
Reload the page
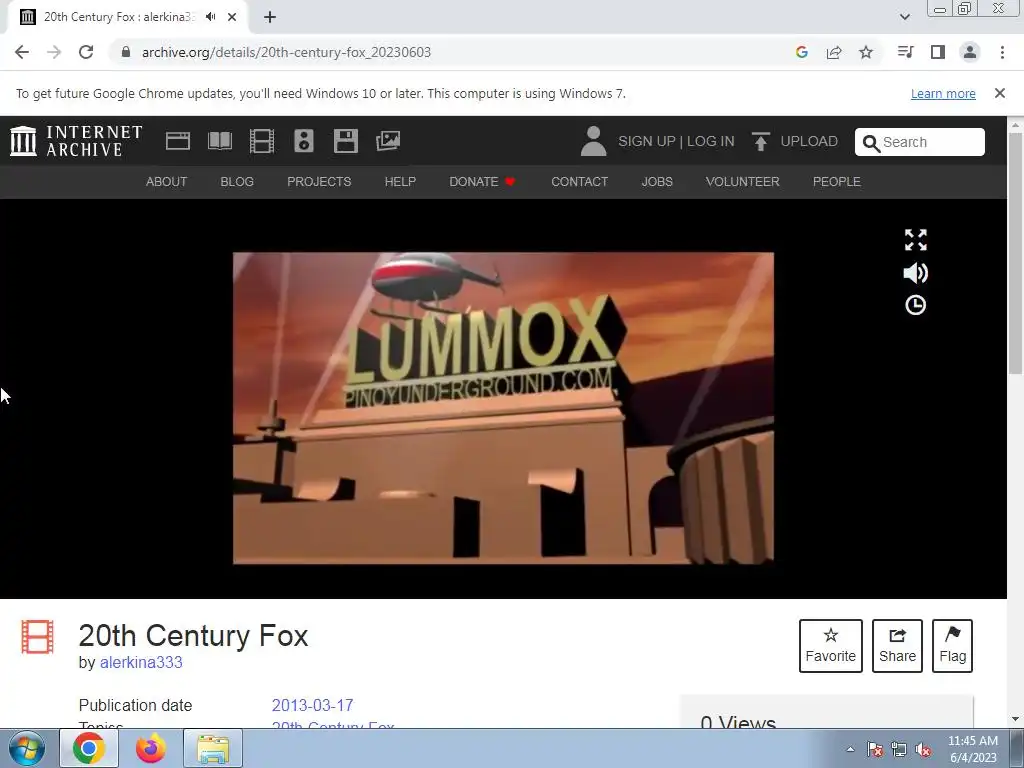click(86, 52)
